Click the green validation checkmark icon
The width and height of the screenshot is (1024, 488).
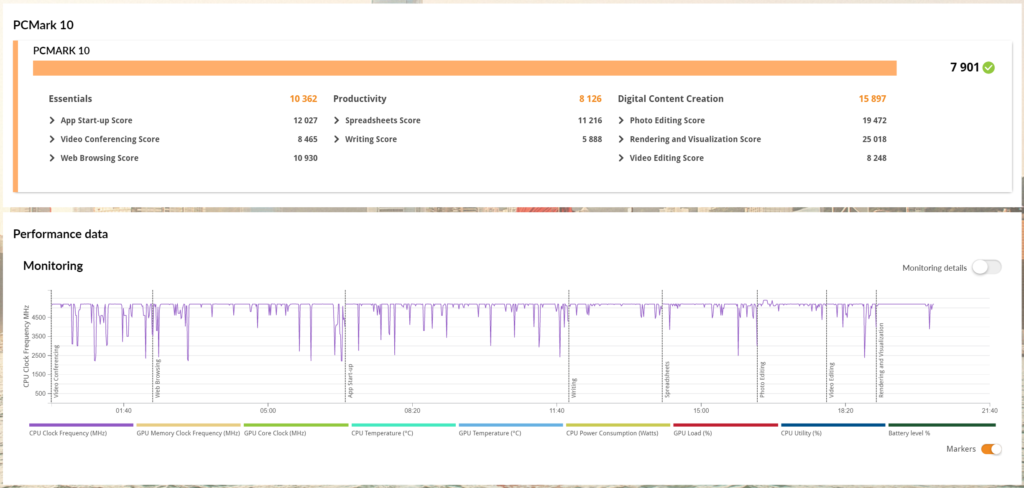point(989,68)
